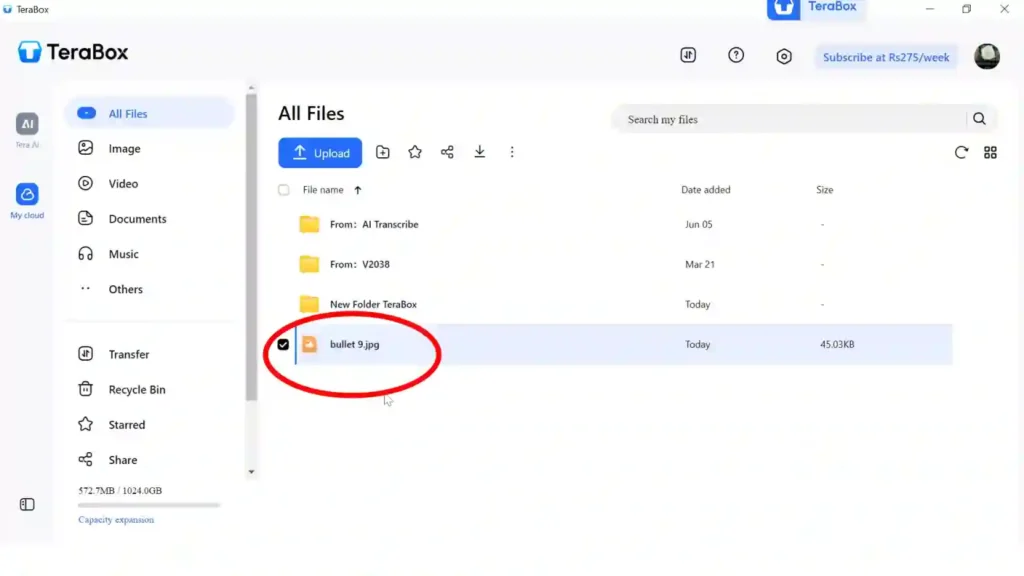Select the My cloud sidebar icon
This screenshot has height=576, width=1024.
point(27,194)
